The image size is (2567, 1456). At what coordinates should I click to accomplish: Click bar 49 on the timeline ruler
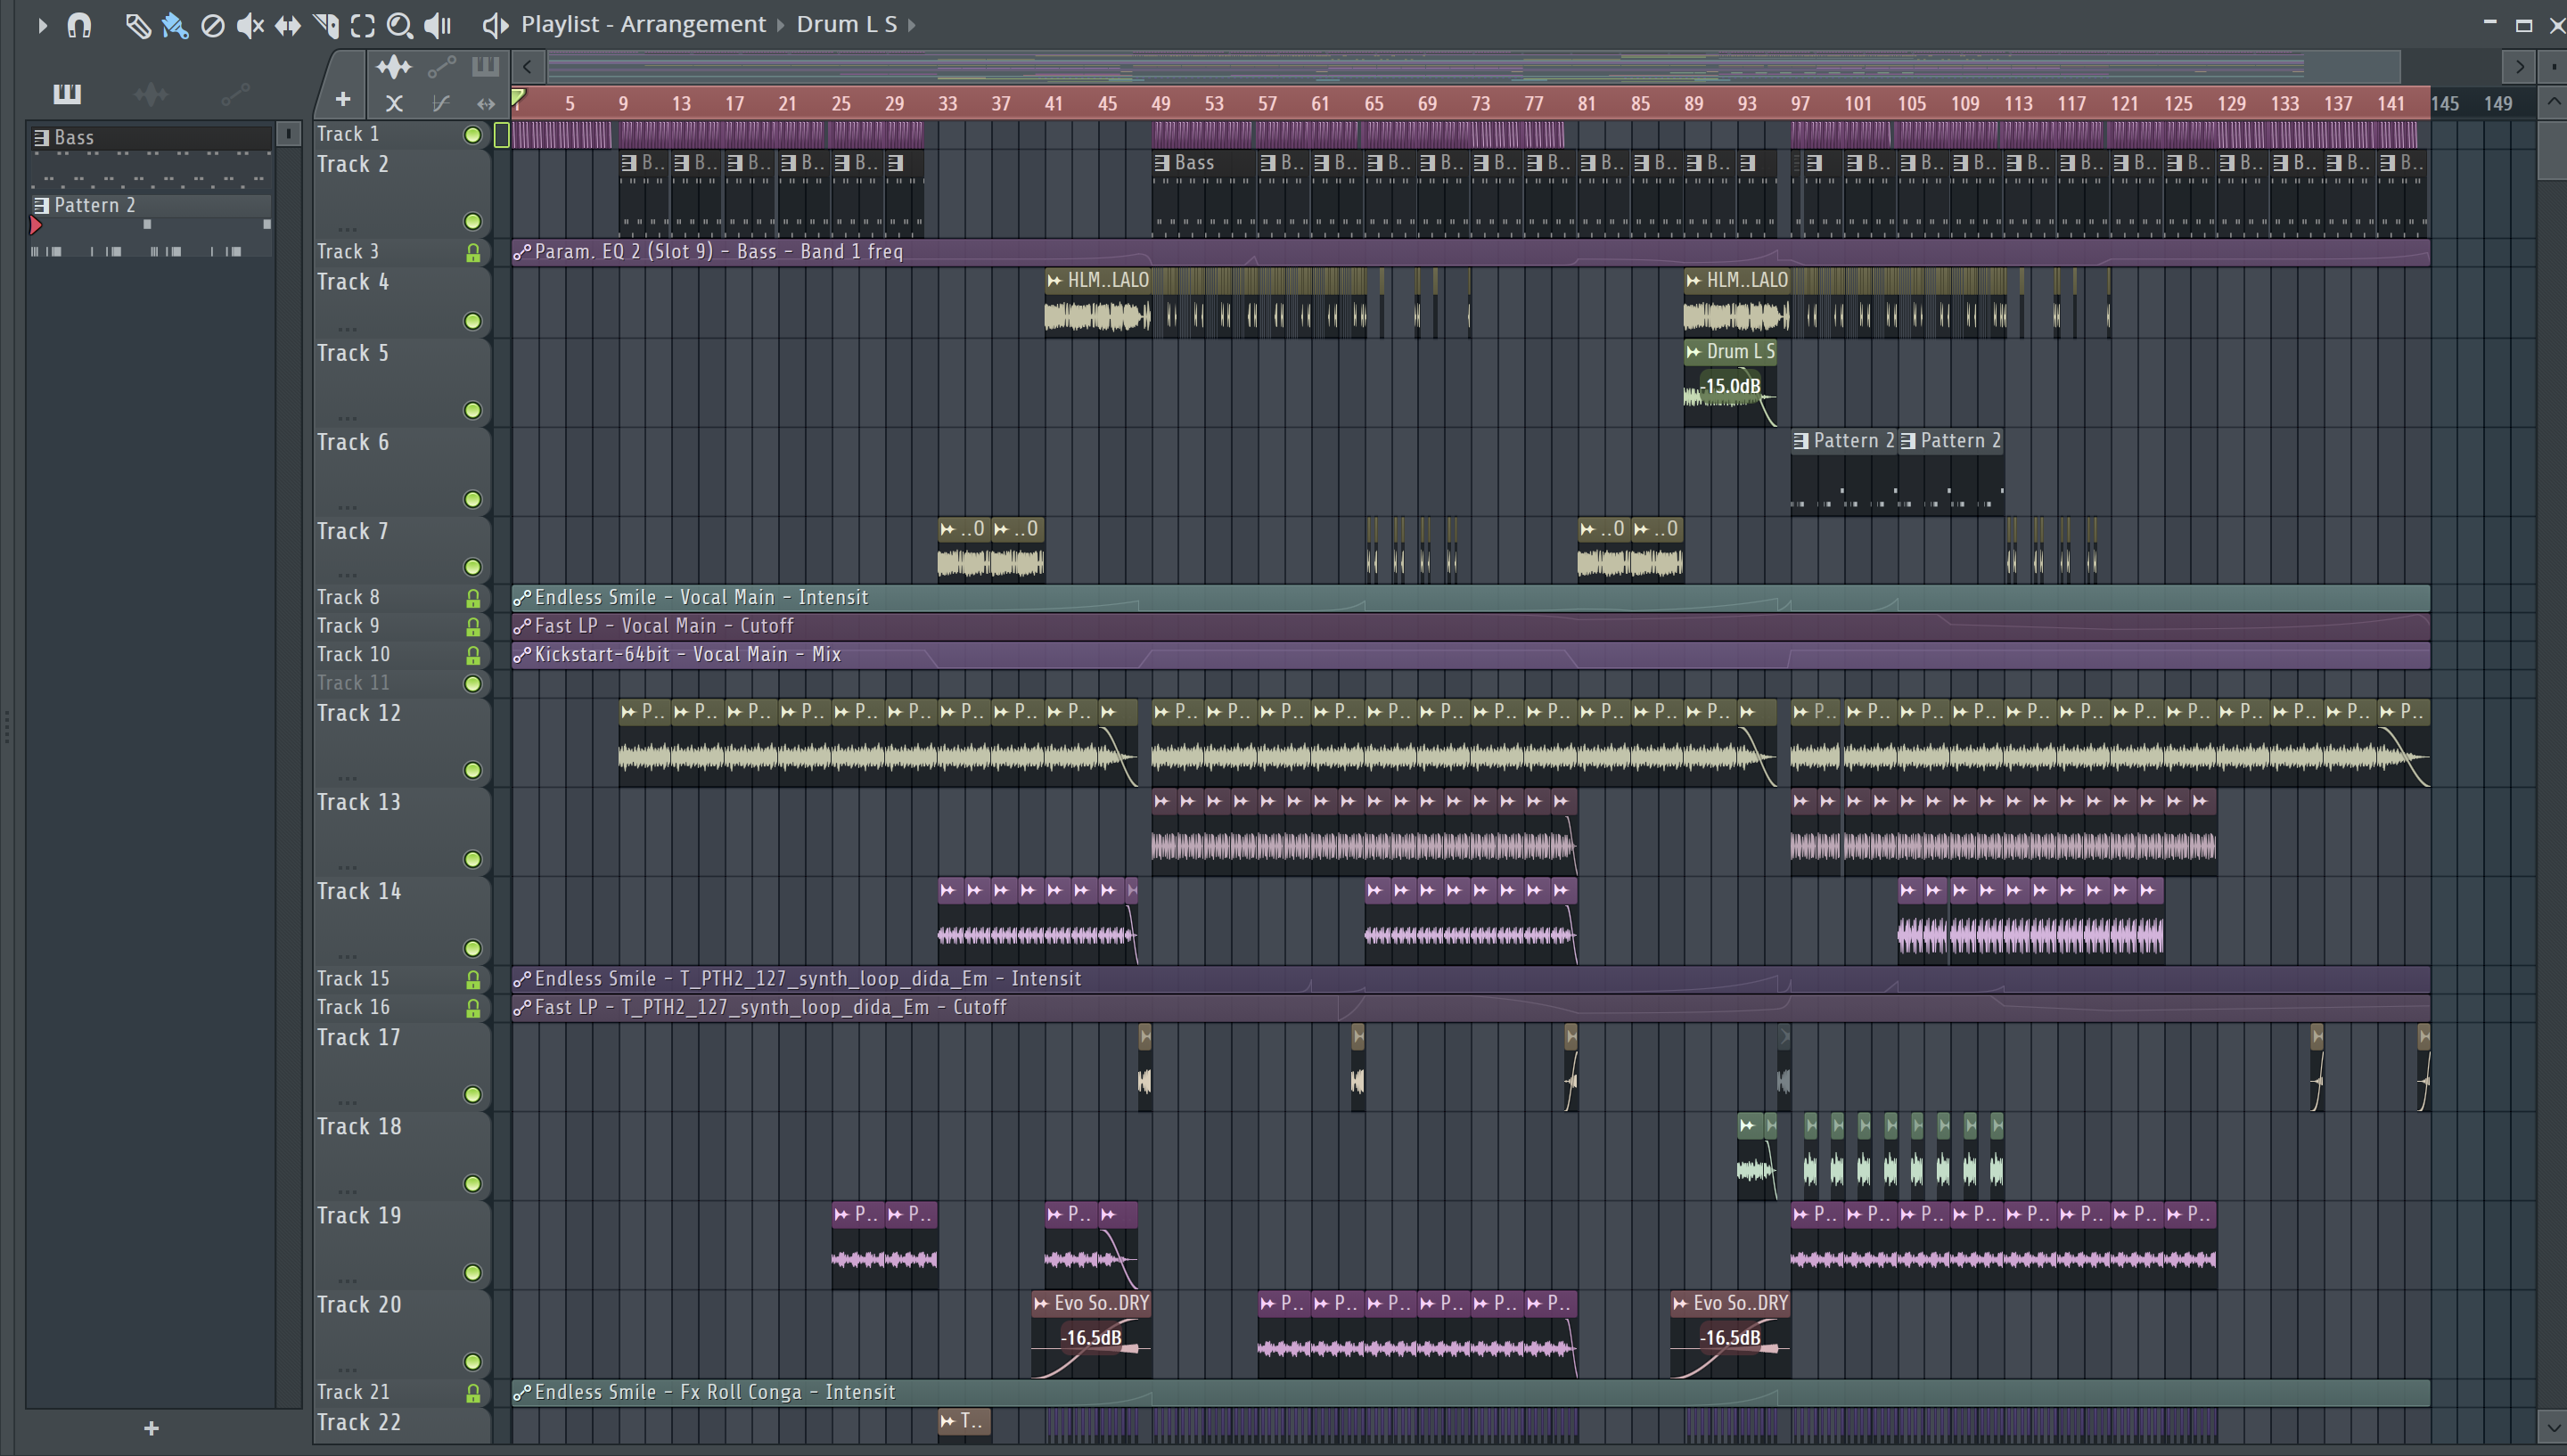pos(1160,104)
